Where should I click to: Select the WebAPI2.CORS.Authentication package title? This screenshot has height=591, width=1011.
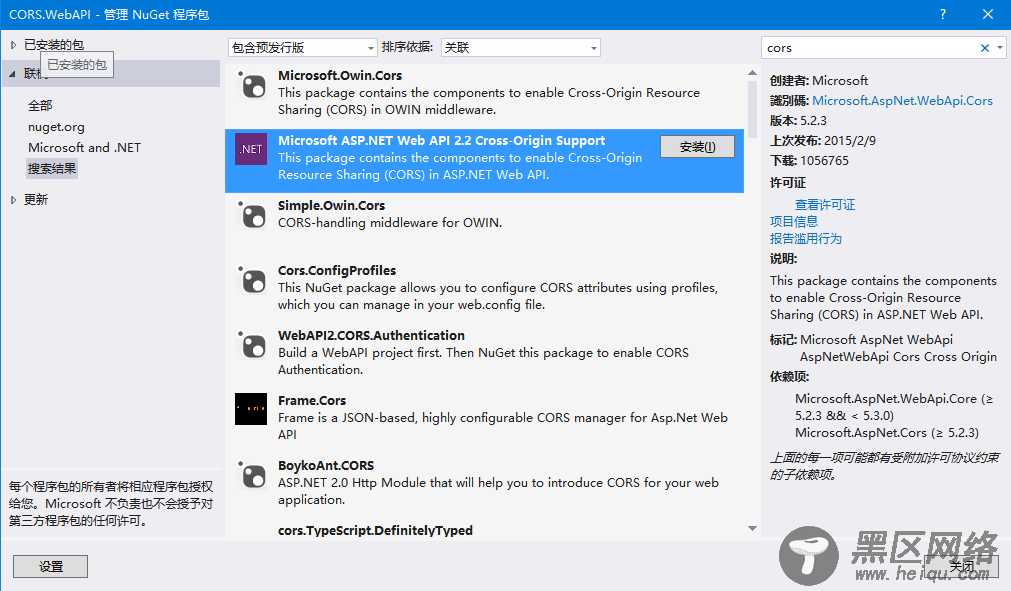pyautogui.click(x=371, y=335)
